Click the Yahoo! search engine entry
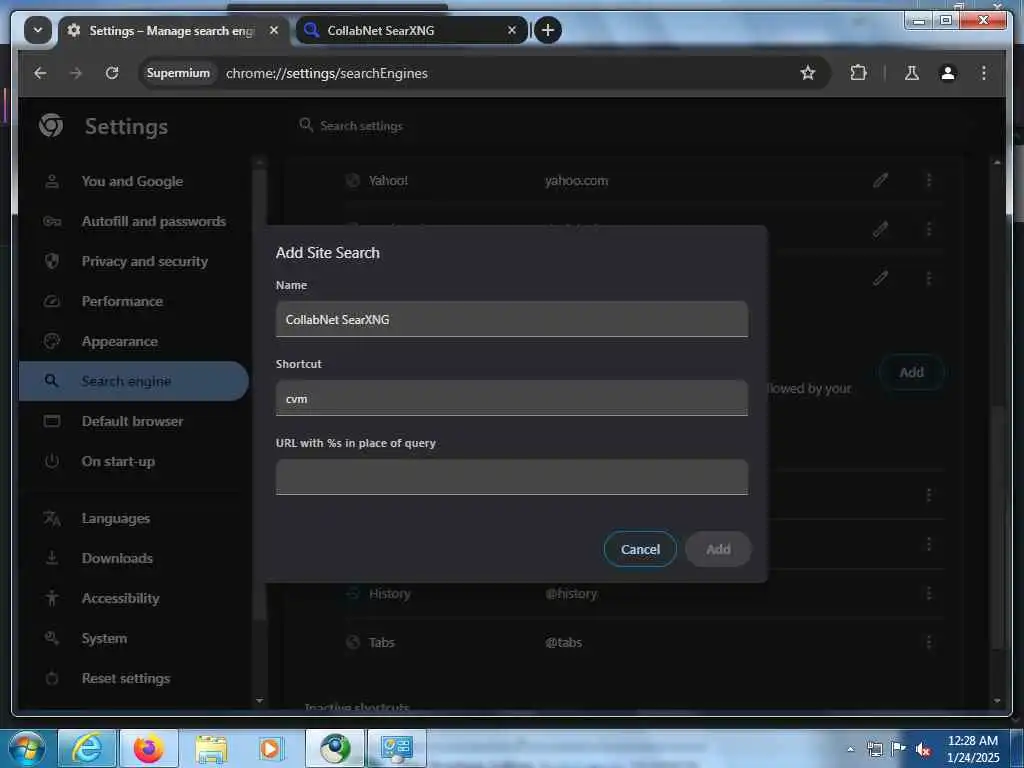This screenshot has height=768, width=1024. [388, 181]
